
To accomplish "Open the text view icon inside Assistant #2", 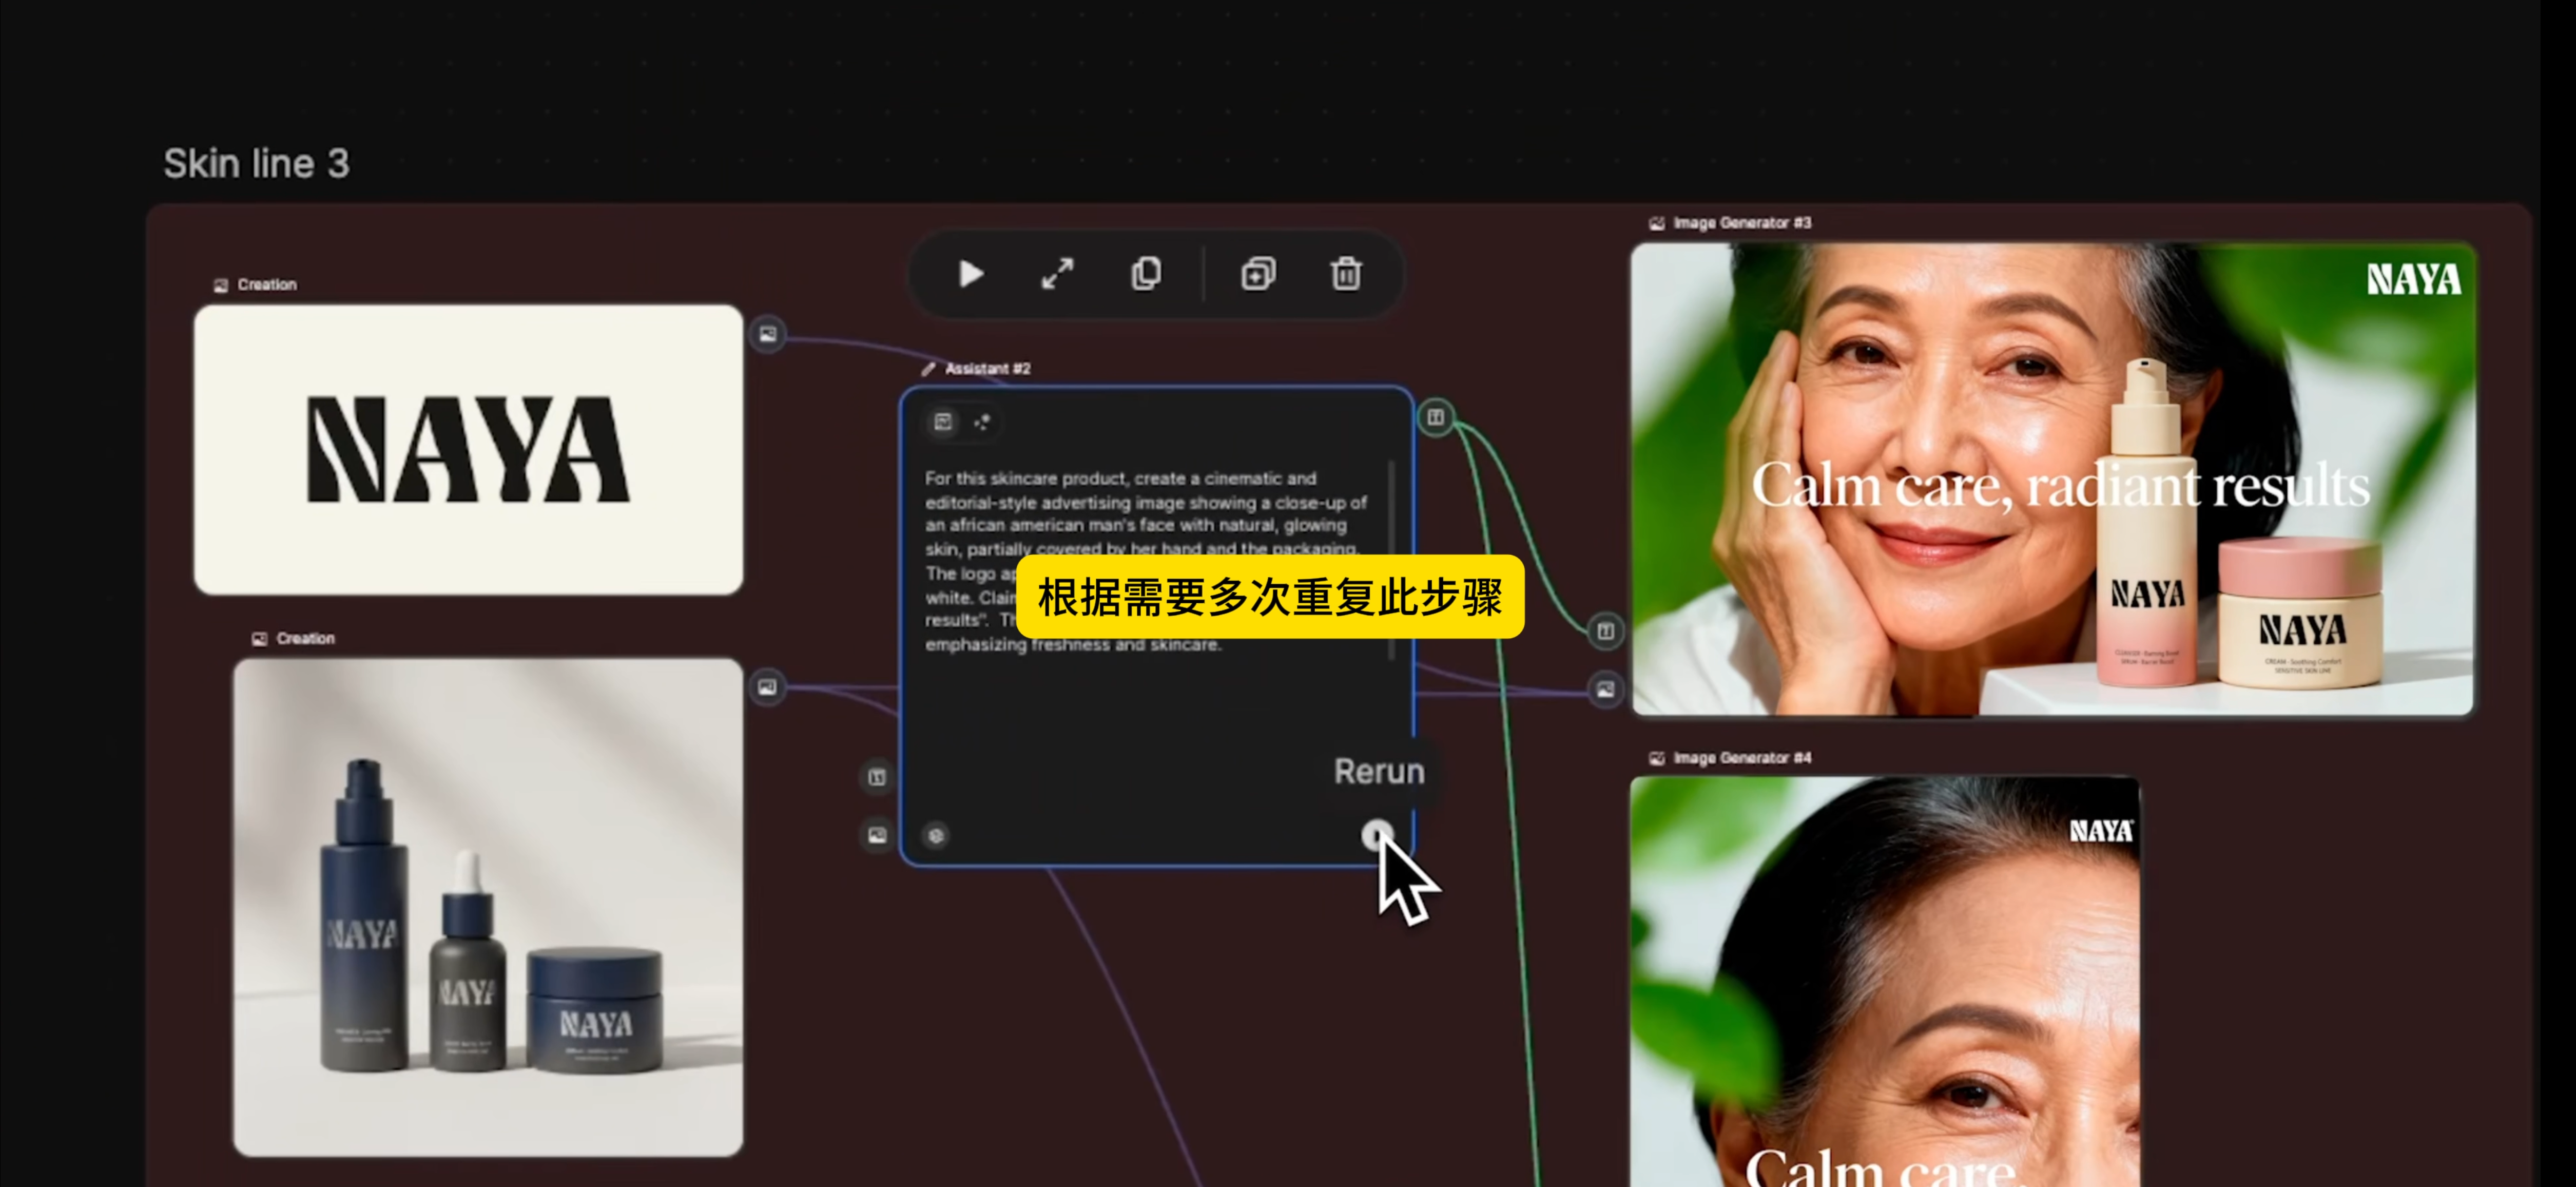I will click(x=942, y=422).
